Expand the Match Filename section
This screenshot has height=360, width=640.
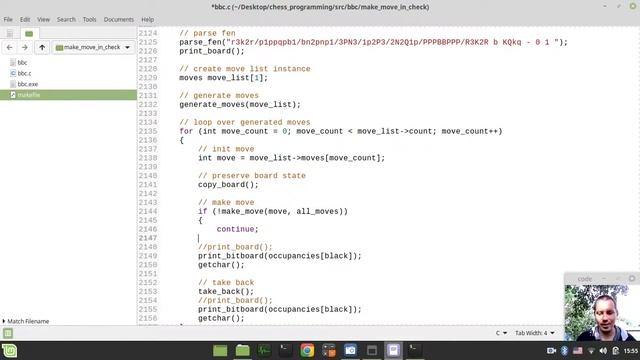tap(26, 321)
